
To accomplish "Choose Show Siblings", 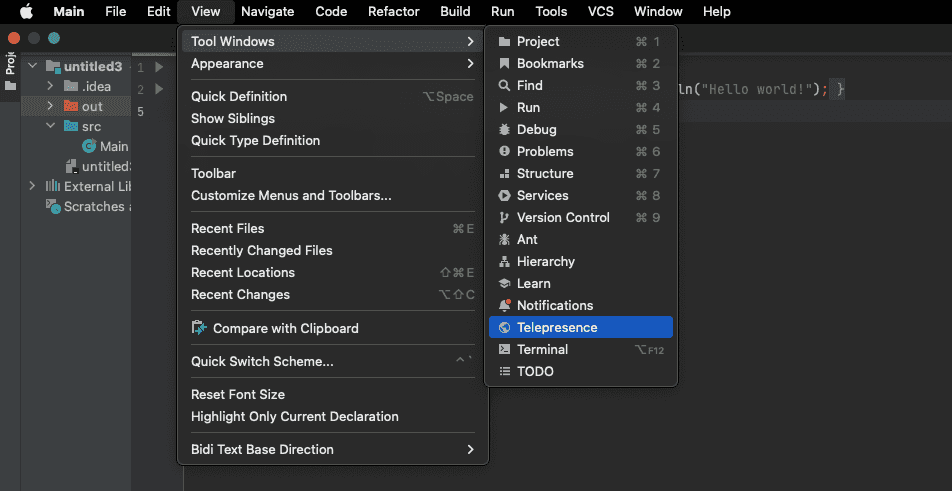I will [x=333, y=118].
